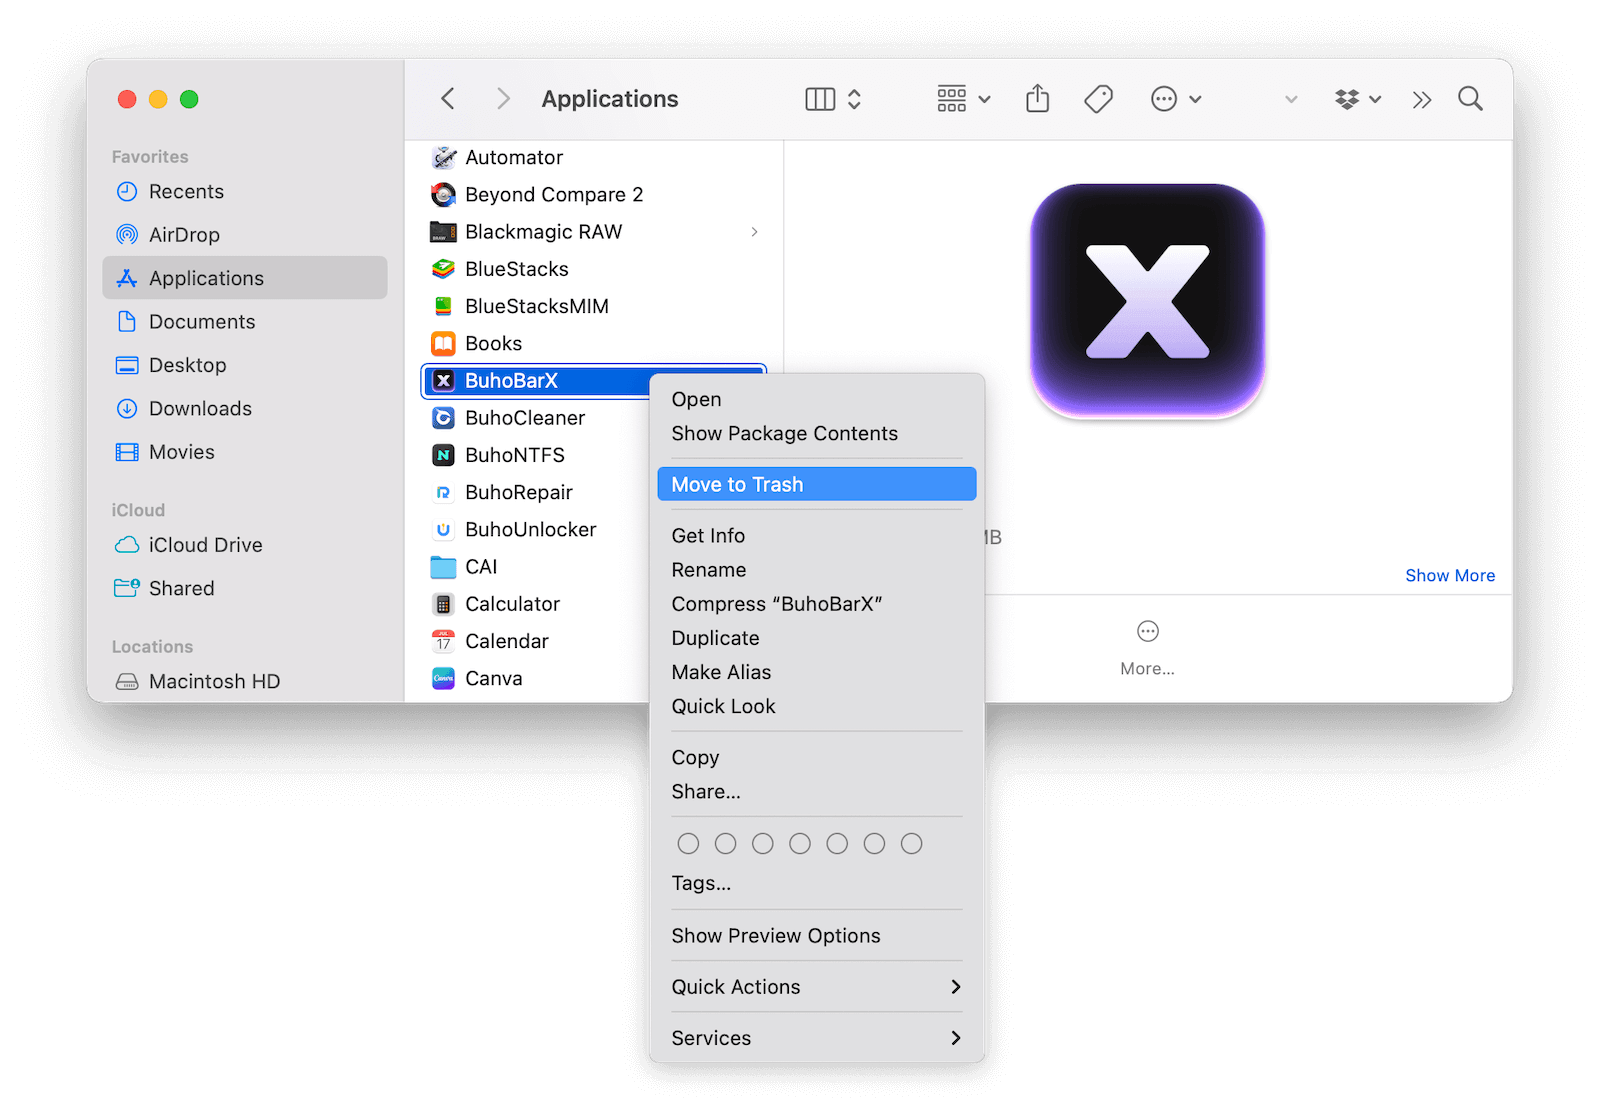
Task: Select the Tags icon in the toolbar
Action: pos(1098,98)
